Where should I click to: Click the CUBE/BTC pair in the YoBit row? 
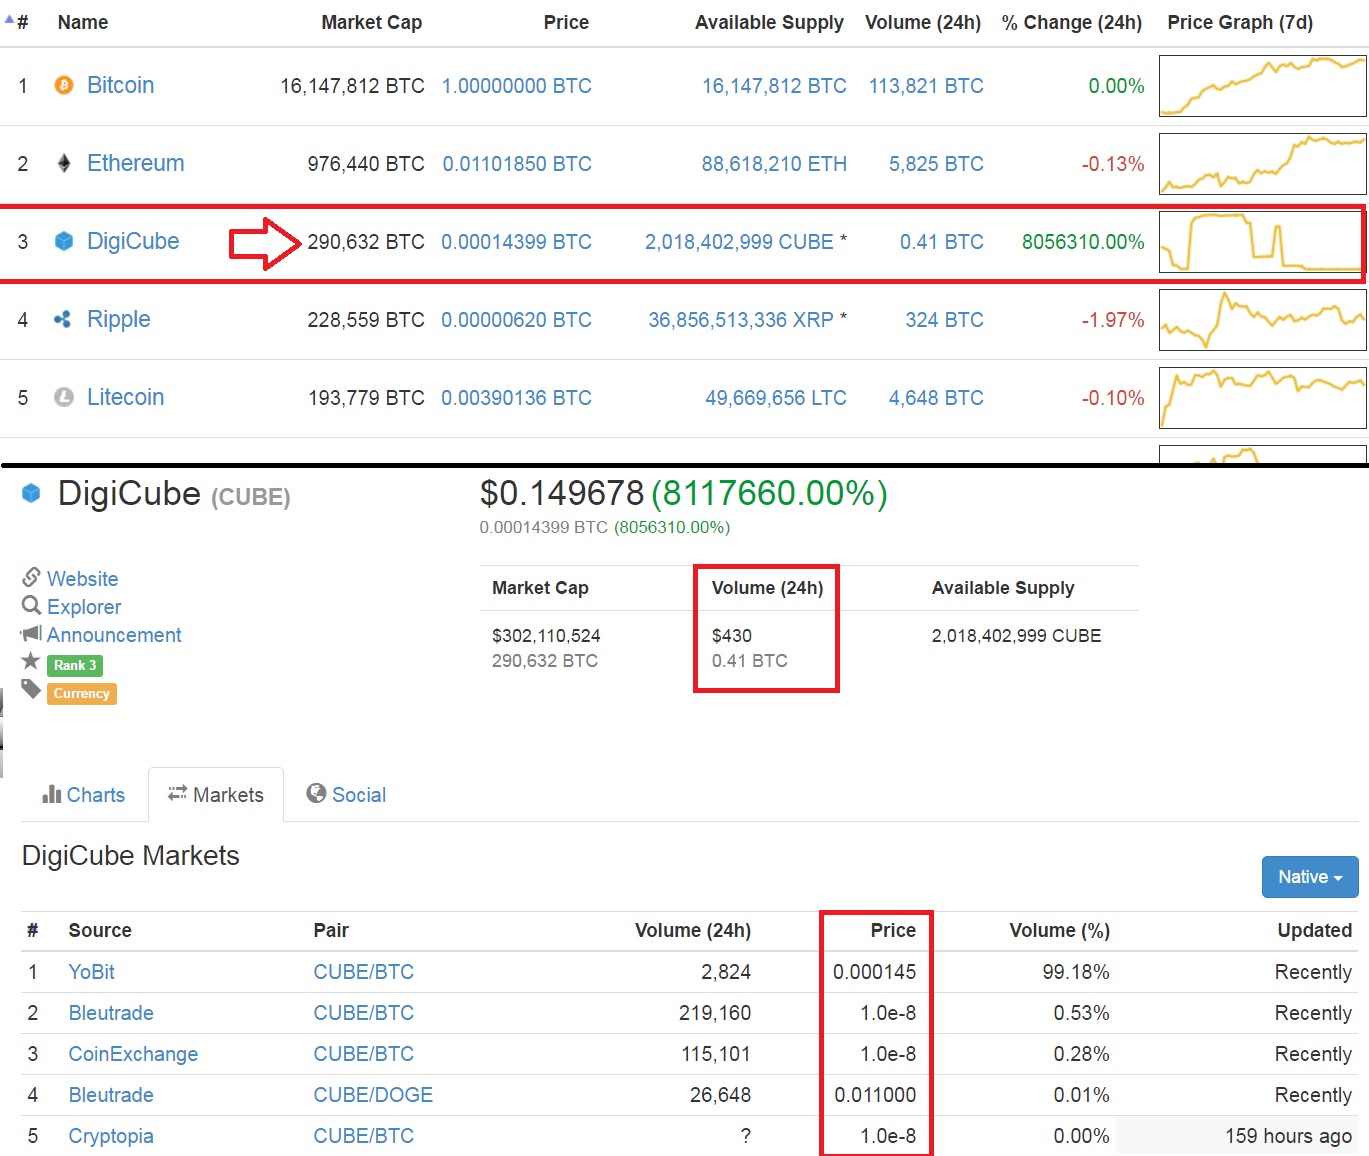click(x=363, y=972)
